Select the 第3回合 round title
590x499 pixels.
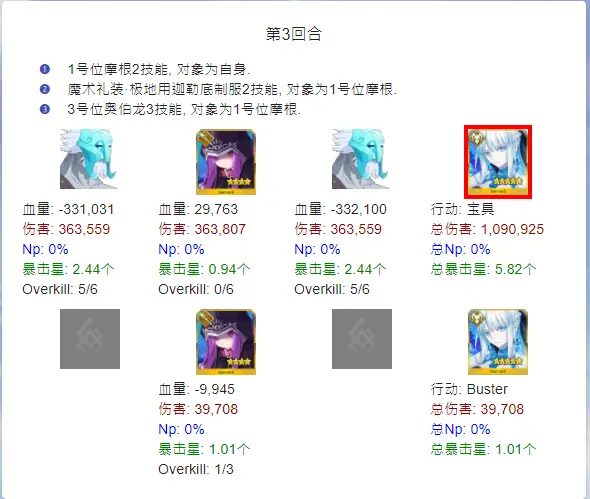click(294, 34)
